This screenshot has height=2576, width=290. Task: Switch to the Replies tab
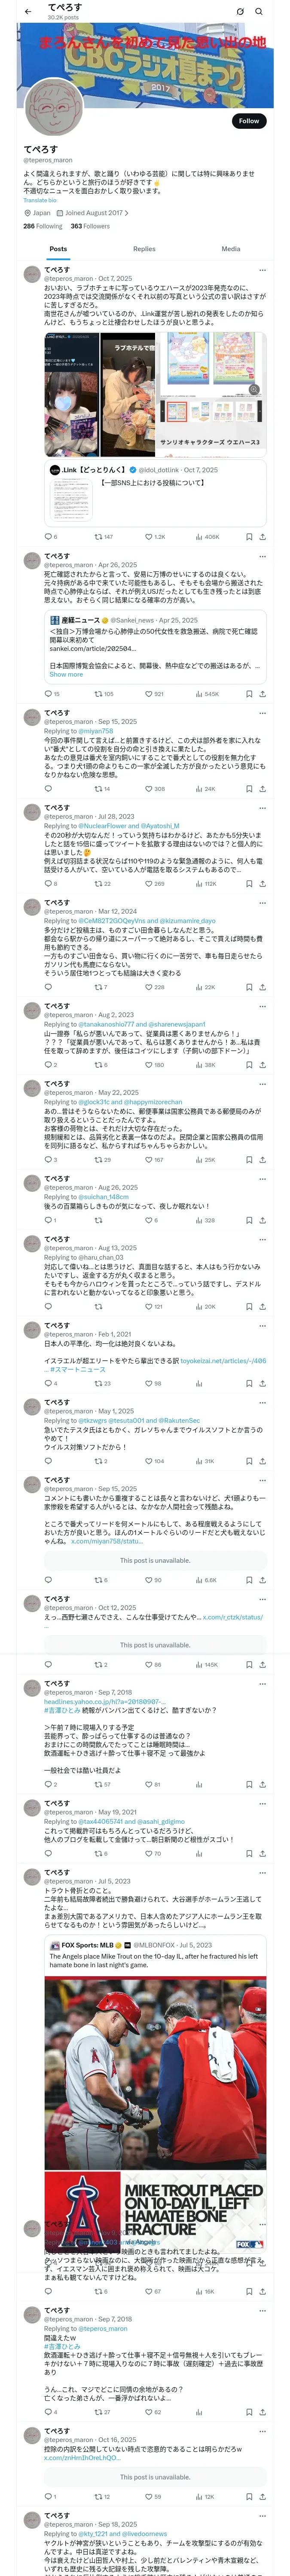pos(144,249)
